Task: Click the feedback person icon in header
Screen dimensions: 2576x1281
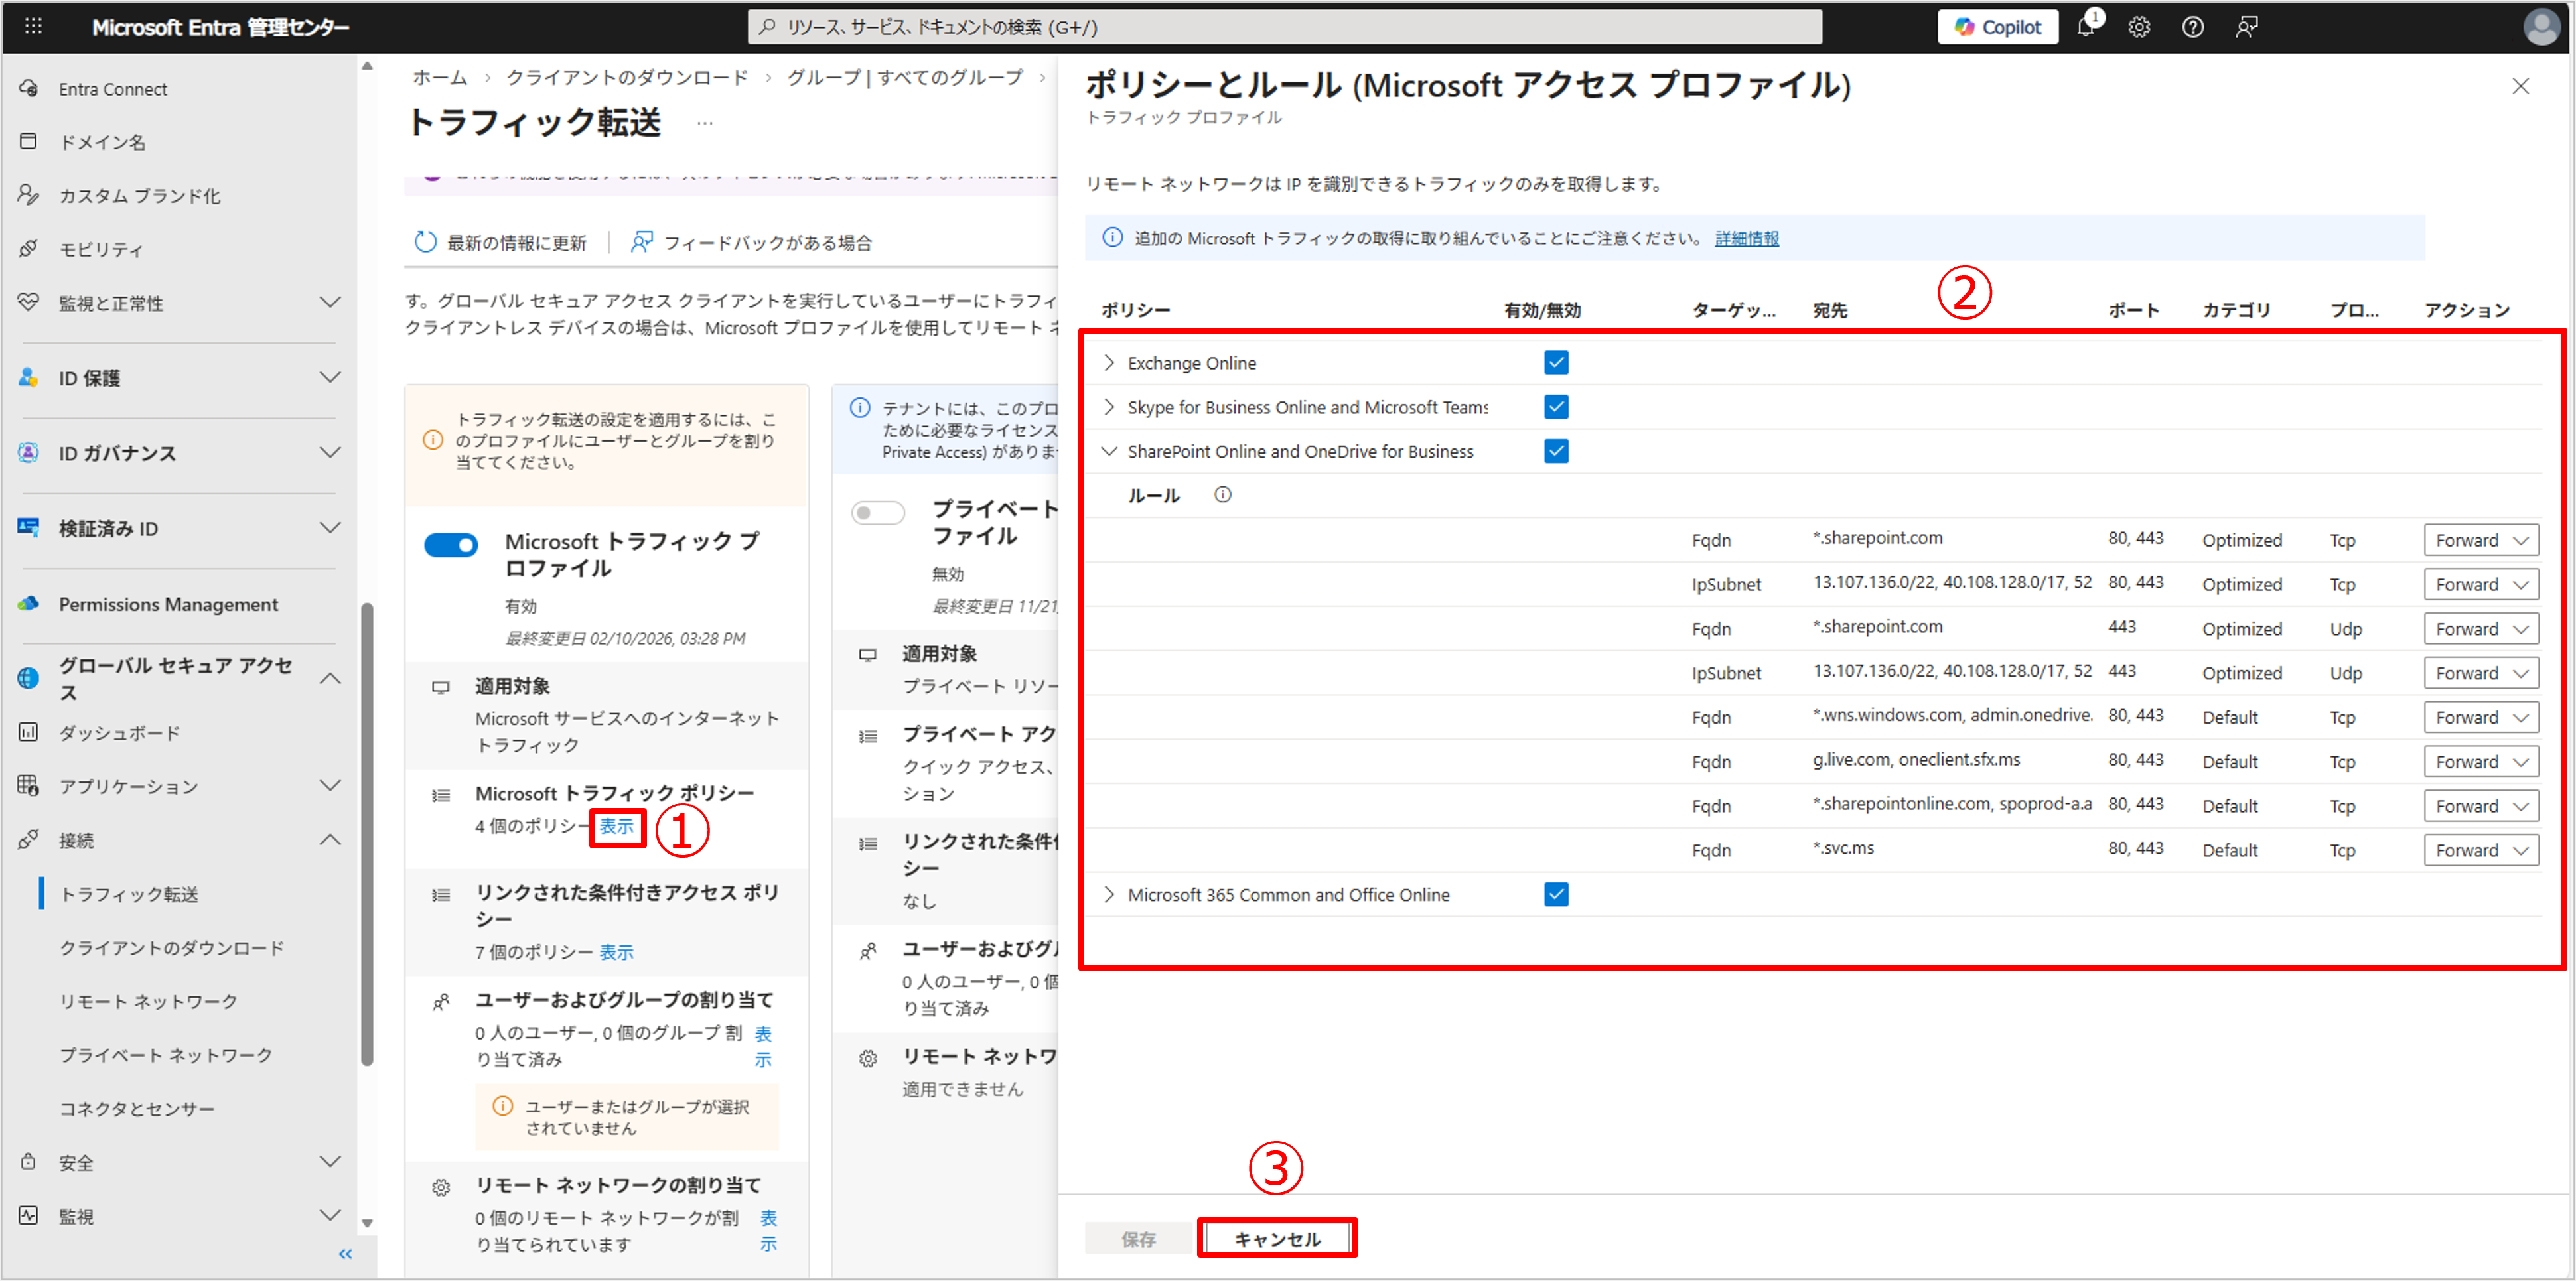Action: click(x=2246, y=27)
